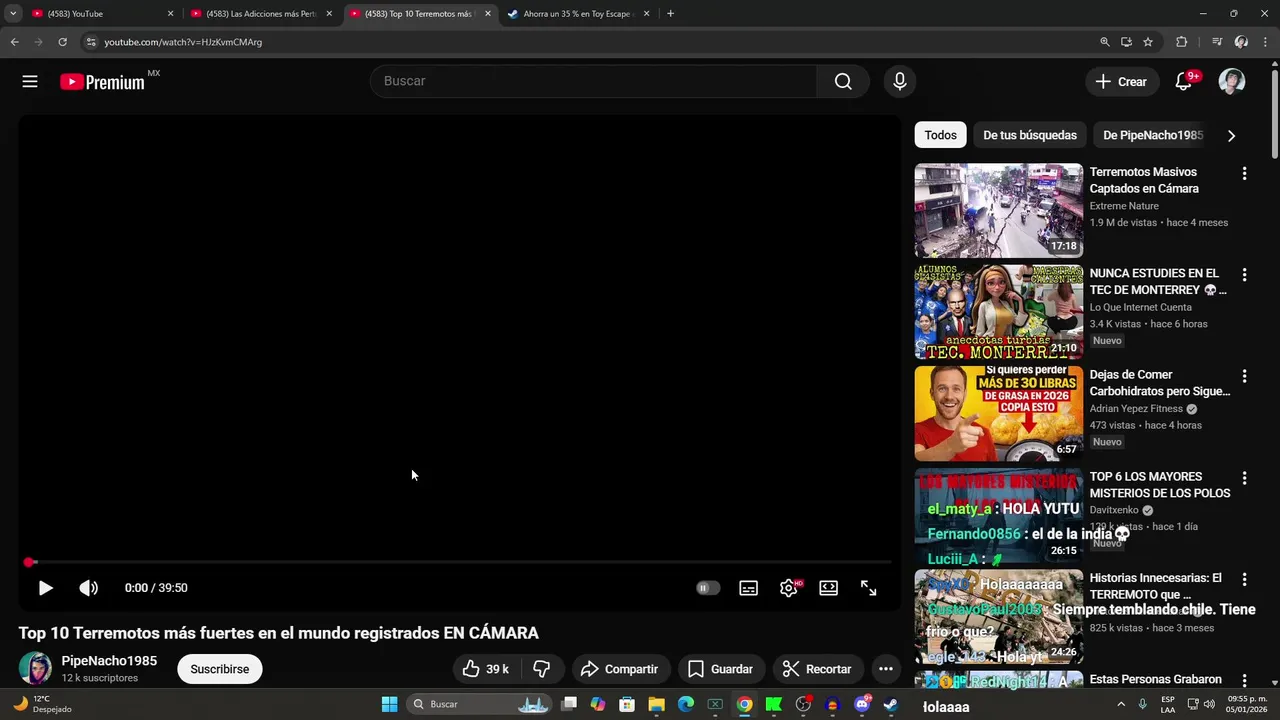Viewport: 1280px width, 720px height.
Task: Switch to Las Adicciones más browser tab
Action: (x=262, y=14)
